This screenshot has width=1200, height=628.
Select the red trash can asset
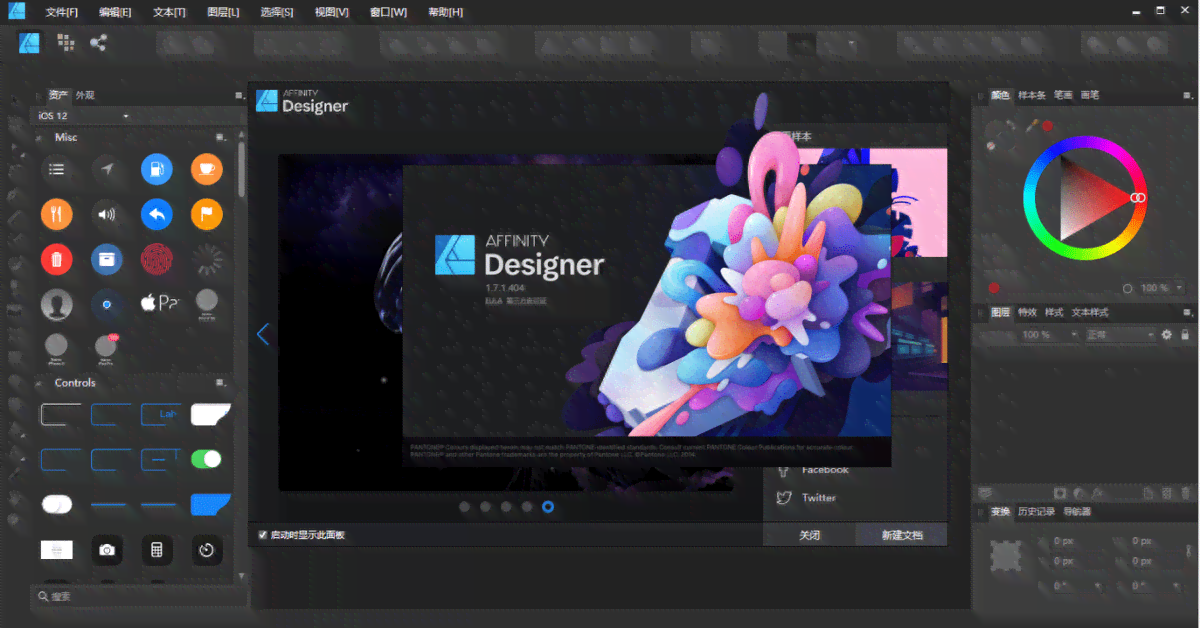(57, 260)
